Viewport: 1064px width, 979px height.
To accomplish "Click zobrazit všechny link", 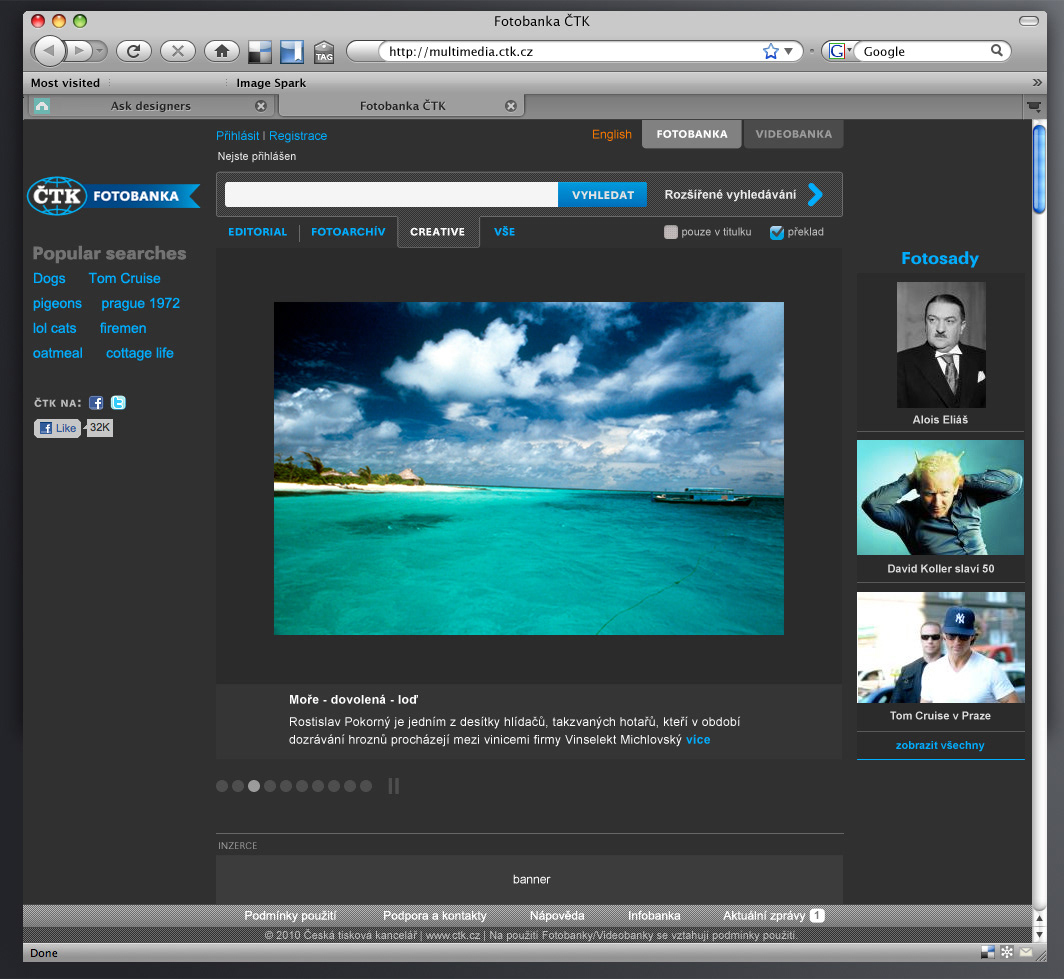I will [940, 745].
